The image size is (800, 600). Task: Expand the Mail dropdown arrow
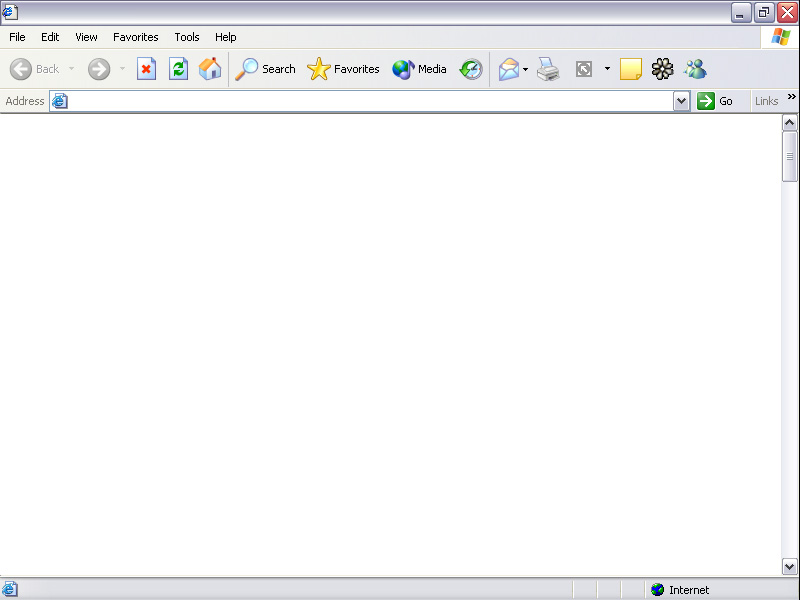coord(526,69)
